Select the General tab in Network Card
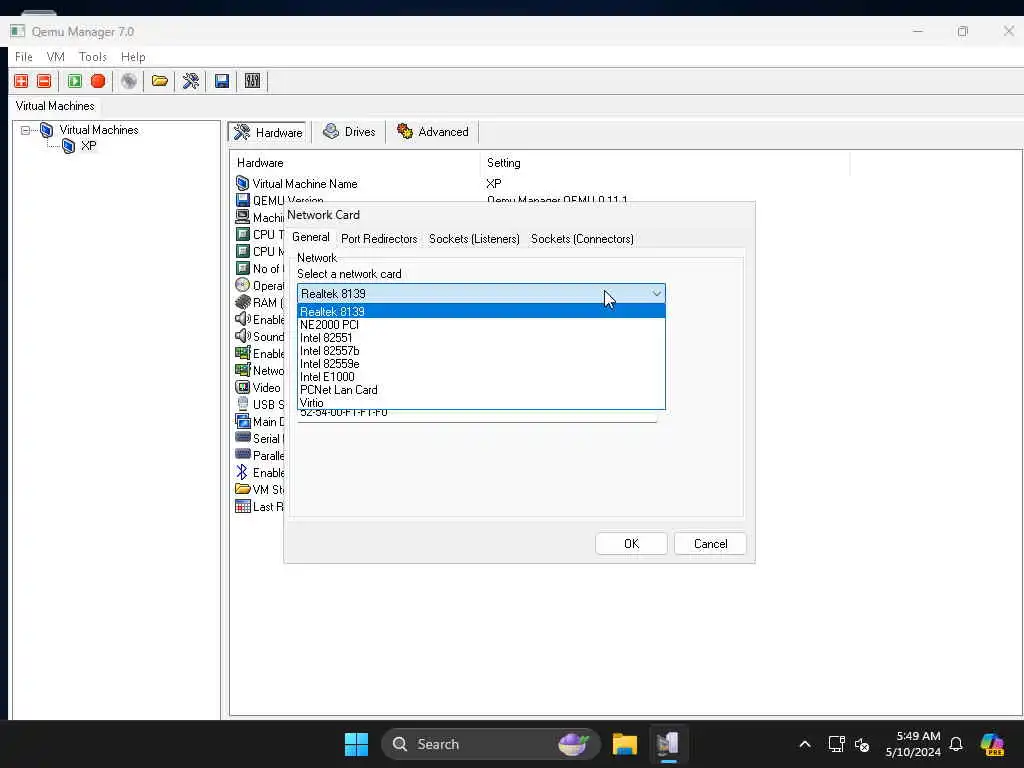 tap(311, 238)
